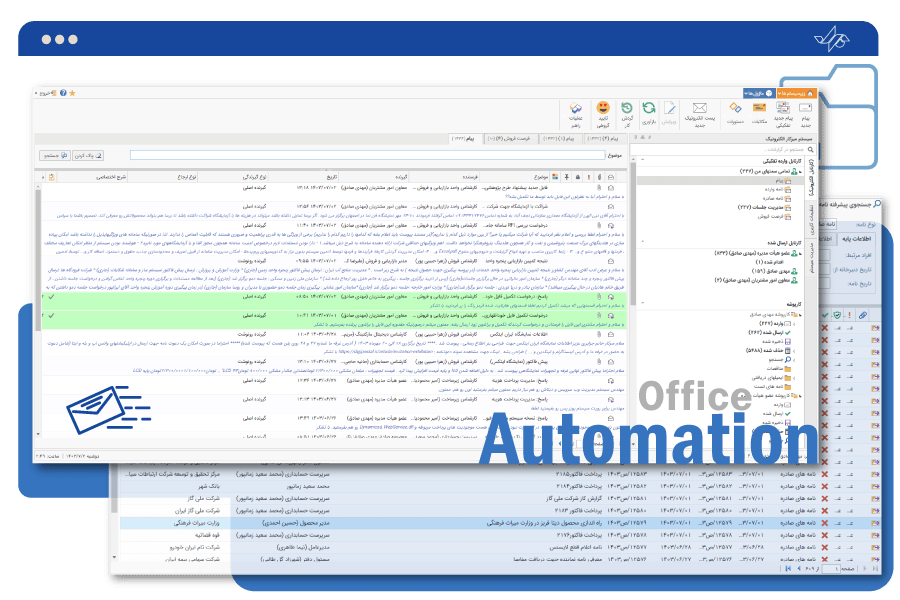900x600 pixels.
Task: Click the blue help question mark icon
Action: (x=63, y=92)
